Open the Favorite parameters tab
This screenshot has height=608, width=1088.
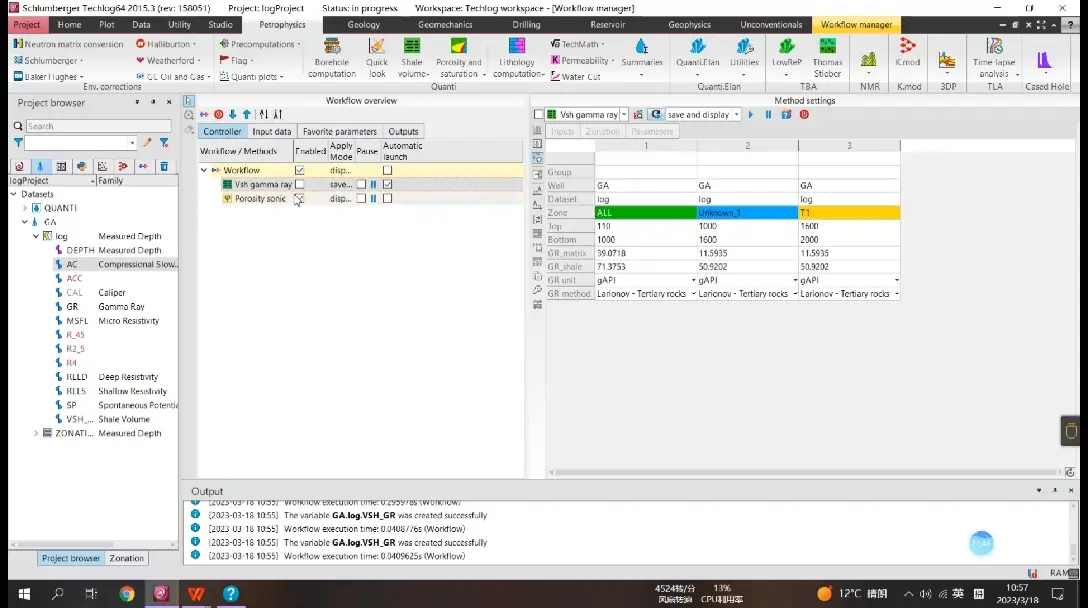(x=340, y=131)
